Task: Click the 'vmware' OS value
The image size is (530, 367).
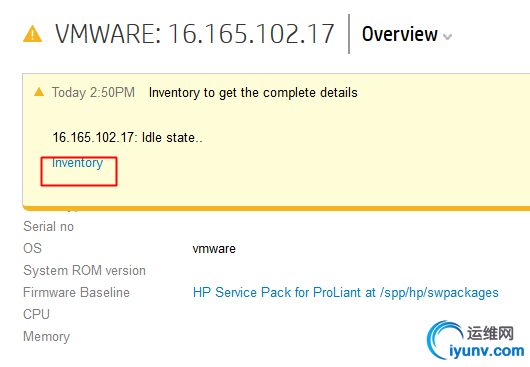Action: [x=214, y=249]
